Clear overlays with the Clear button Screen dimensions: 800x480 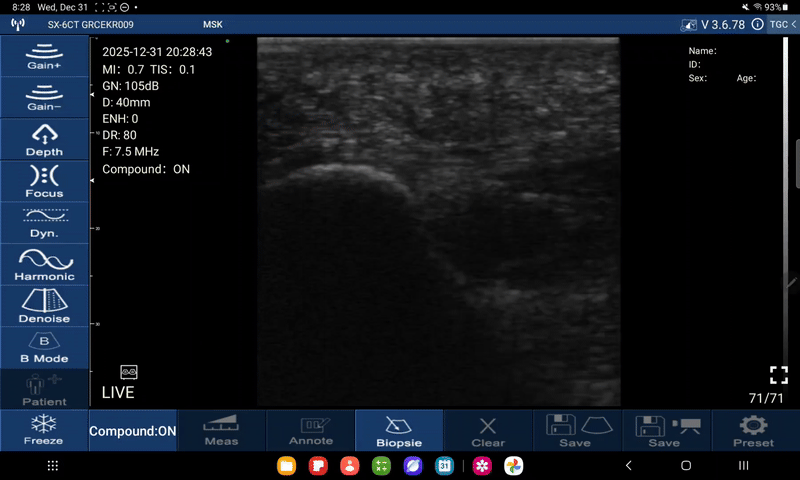pos(488,431)
